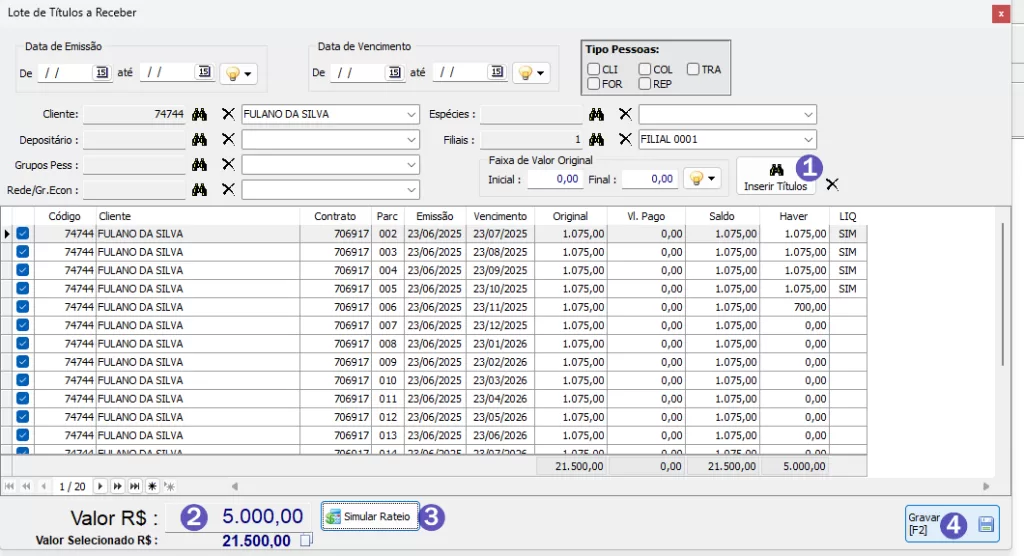Expand the FULANO DA SILVA client dropdown
This screenshot has width=1024, height=556.
[x=411, y=114]
